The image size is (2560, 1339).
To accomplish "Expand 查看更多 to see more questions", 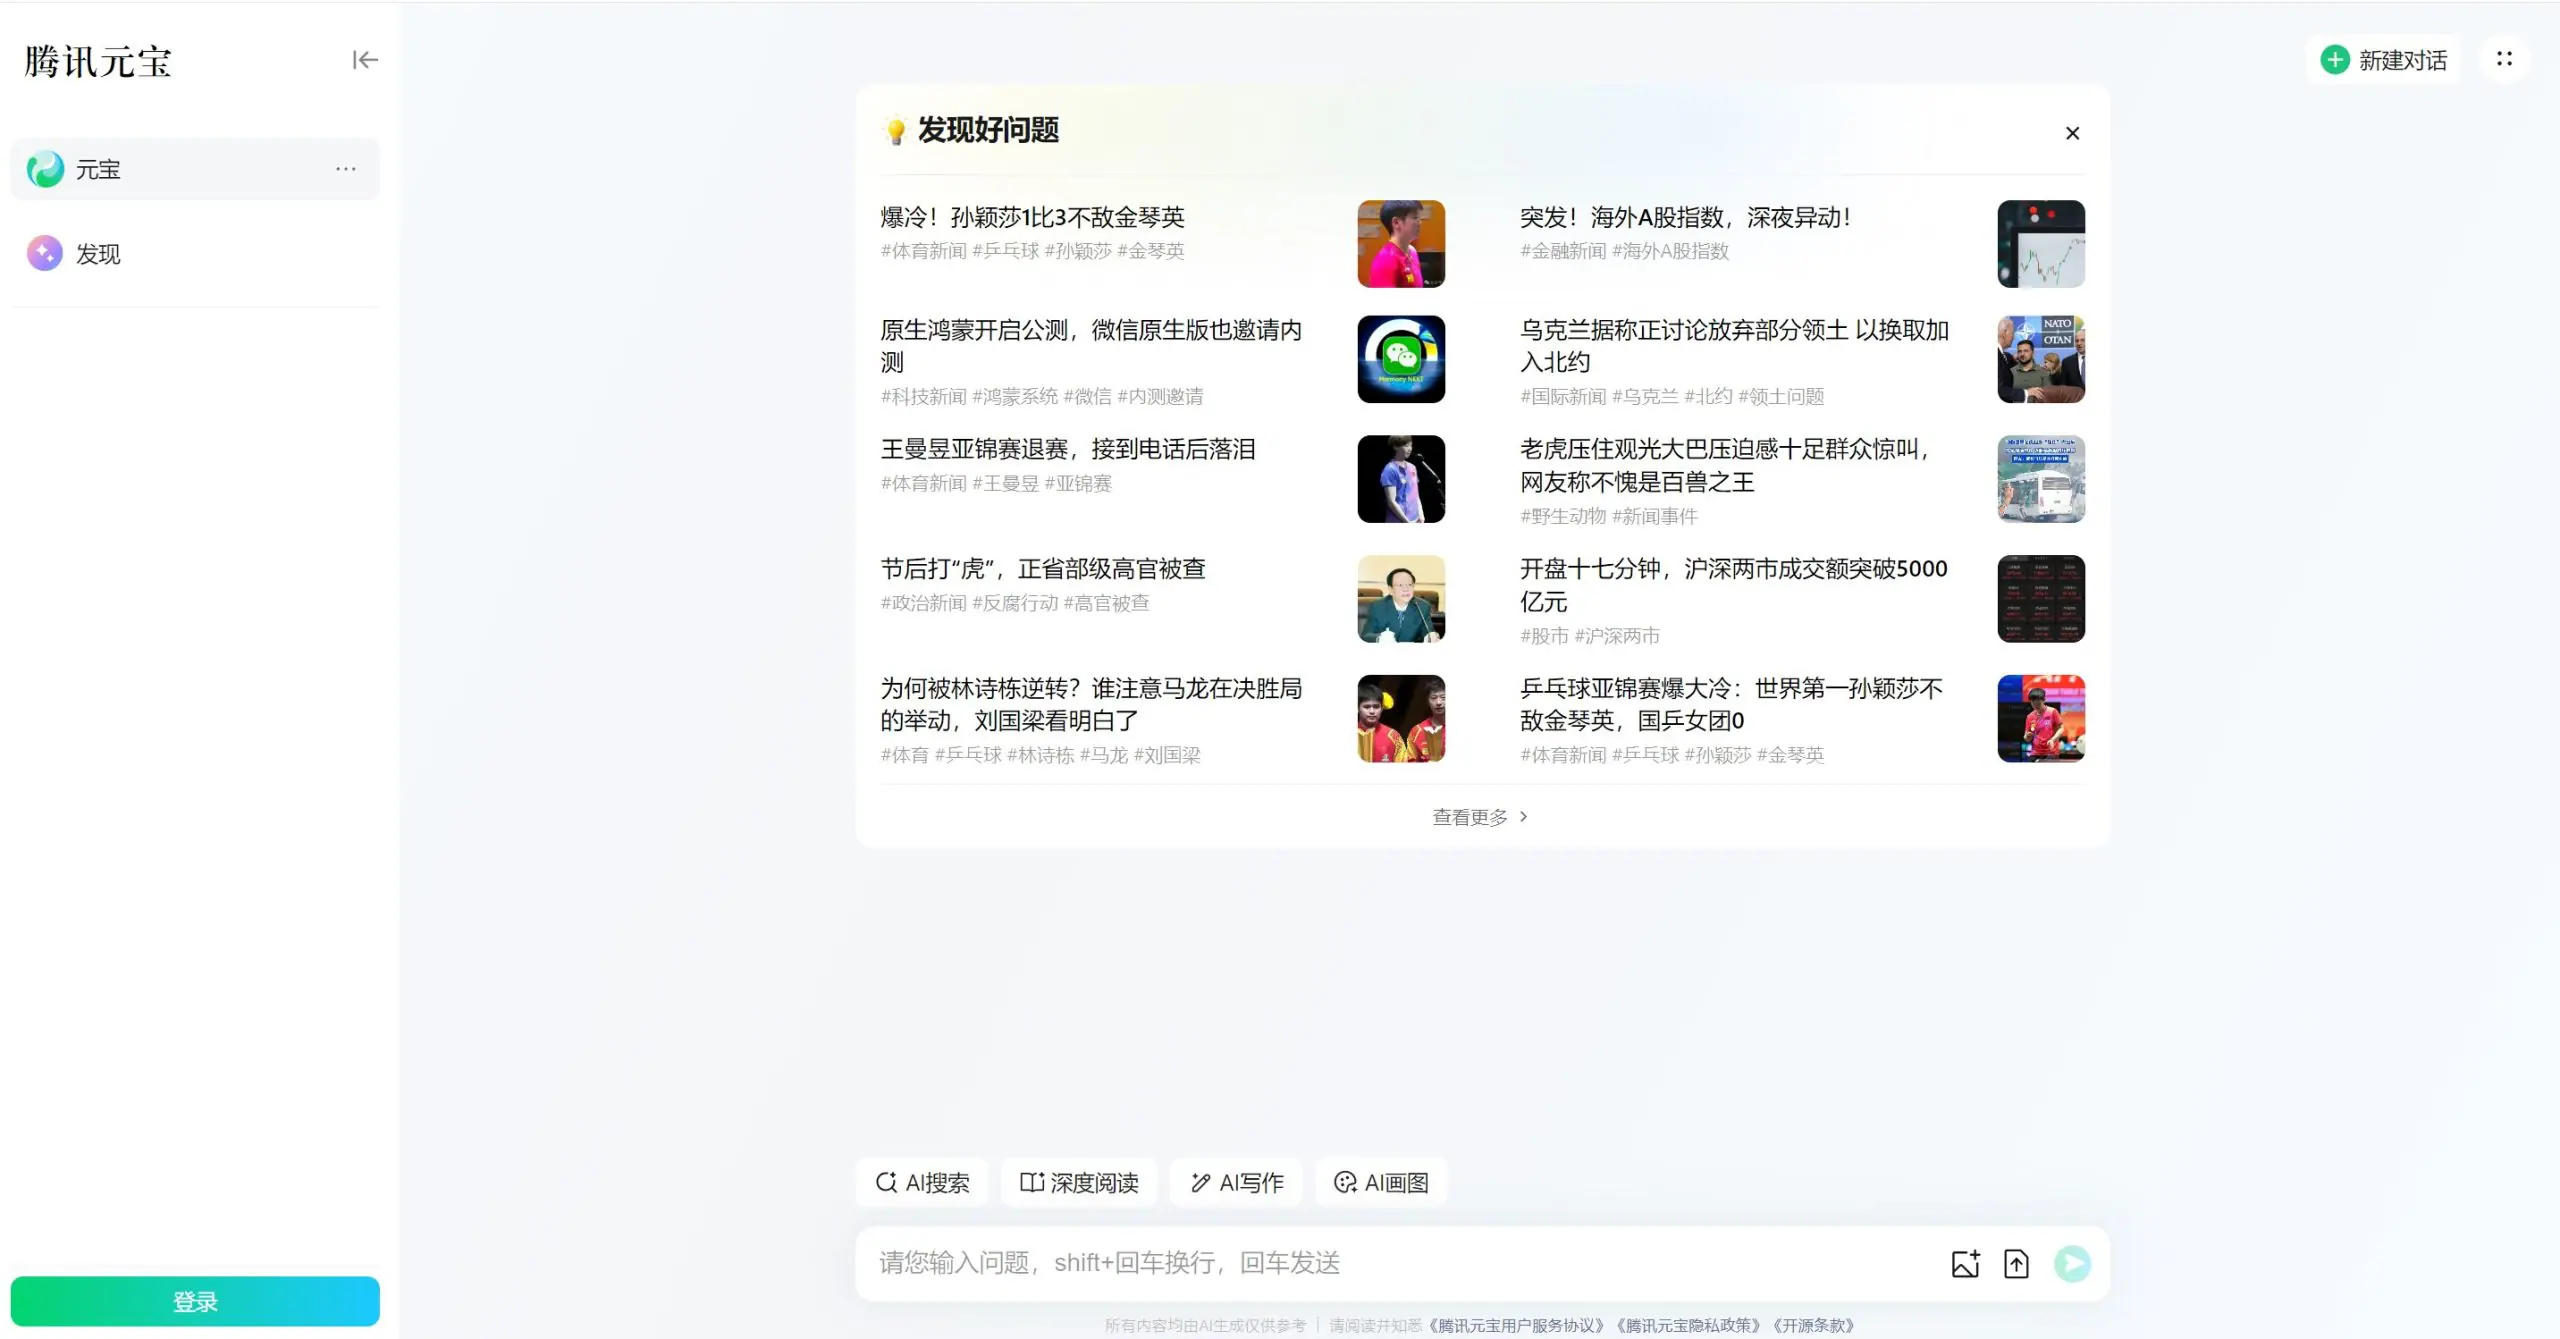I will click(x=1479, y=817).
